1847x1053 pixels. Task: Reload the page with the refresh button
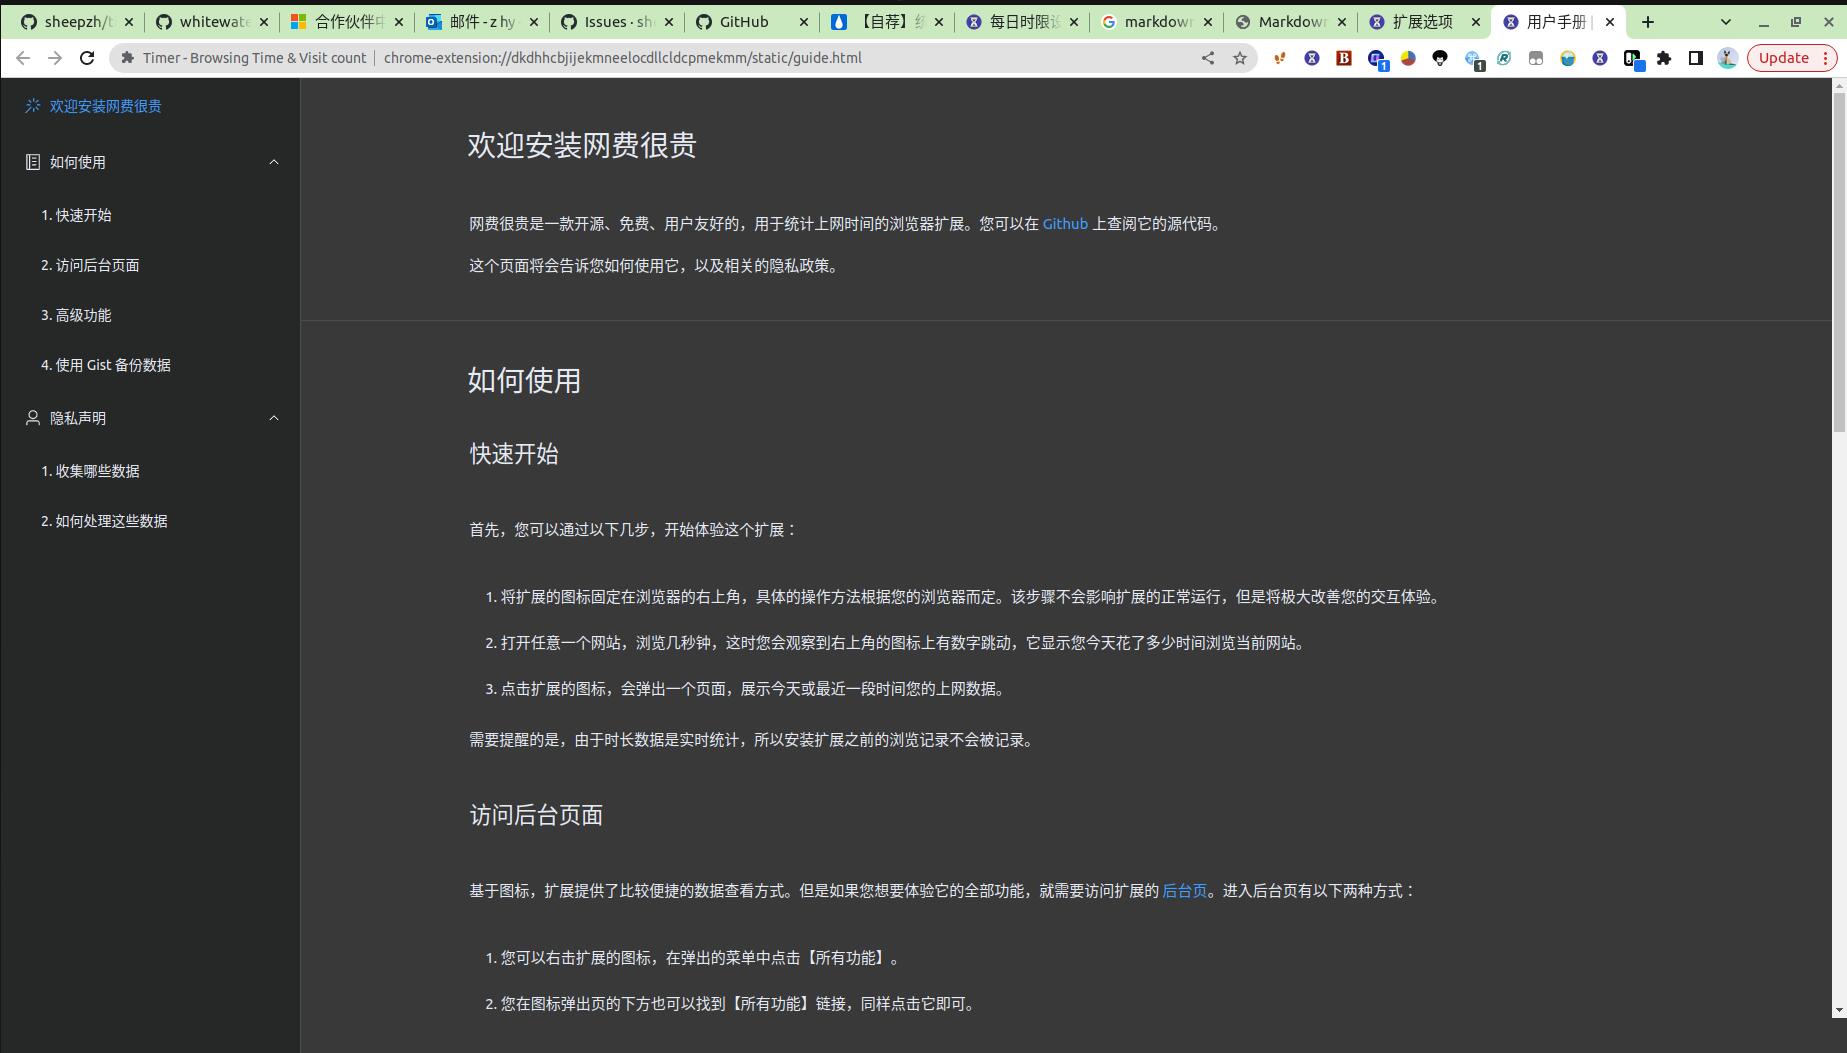click(x=87, y=58)
